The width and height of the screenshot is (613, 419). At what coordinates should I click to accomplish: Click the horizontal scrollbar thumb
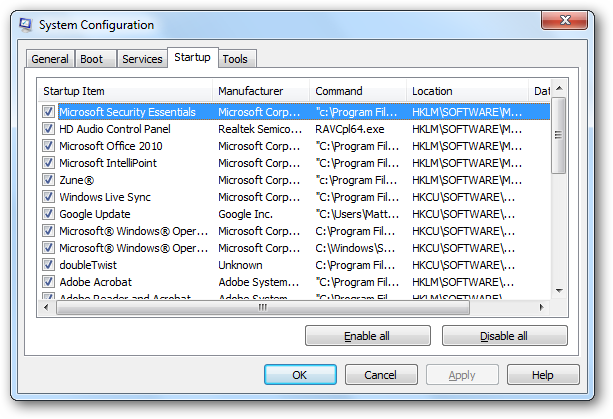point(263,308)
